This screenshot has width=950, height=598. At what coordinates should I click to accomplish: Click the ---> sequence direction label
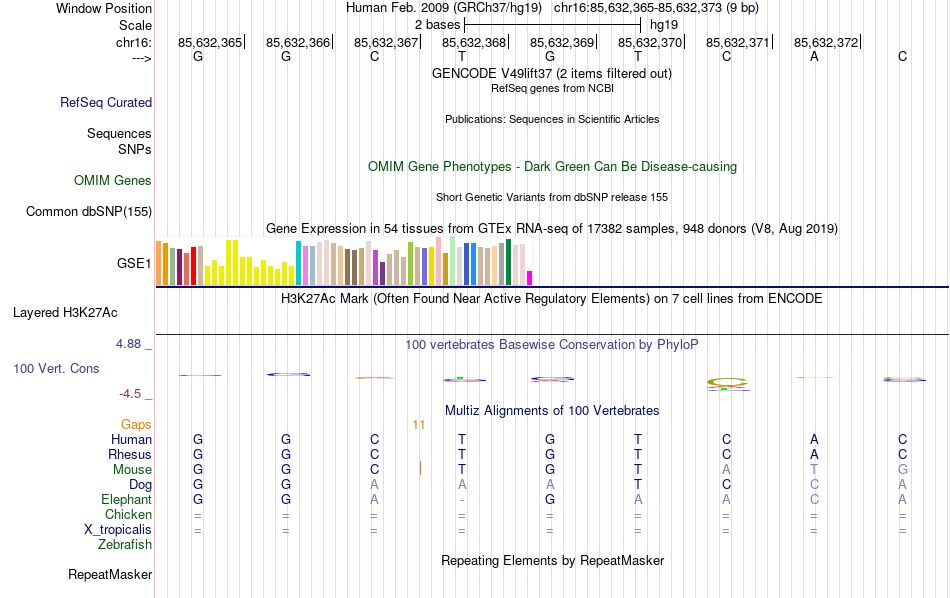141,58
